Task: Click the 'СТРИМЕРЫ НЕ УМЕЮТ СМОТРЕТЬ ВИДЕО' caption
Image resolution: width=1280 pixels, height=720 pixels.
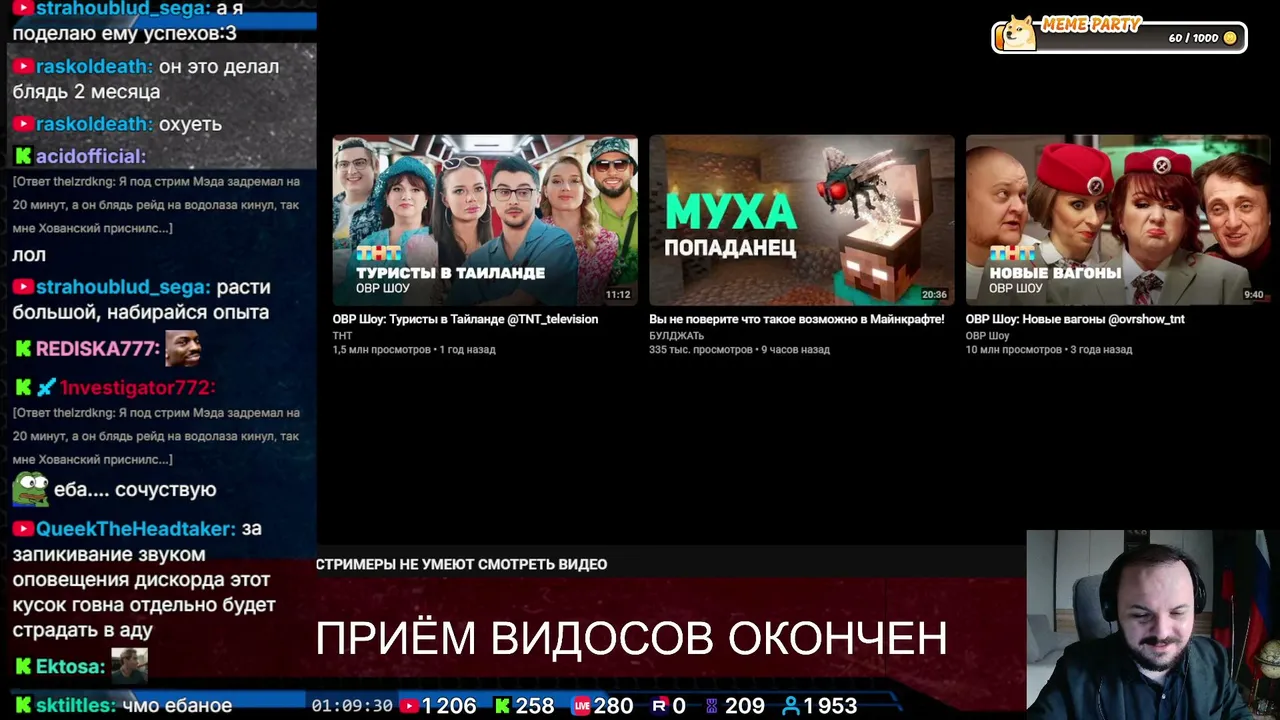Action: [x=462, y=564]
